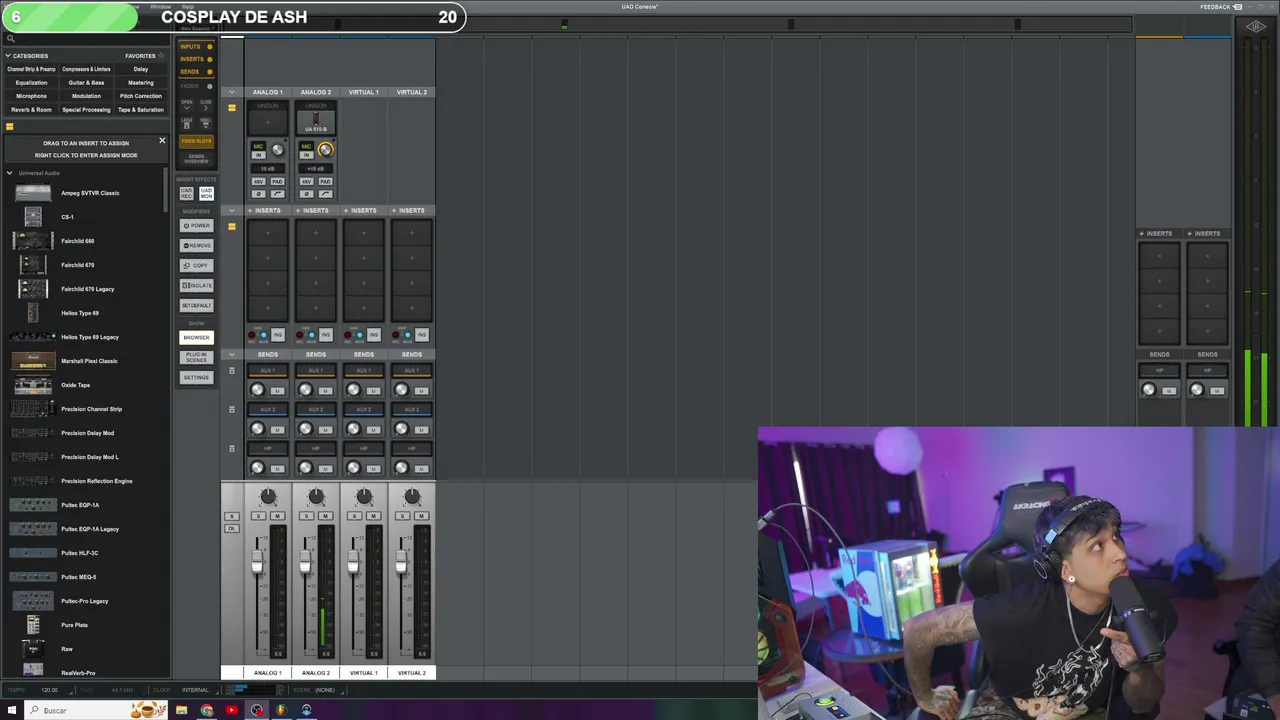Click the Analog 1 pan knob

[x=268, y=497]
